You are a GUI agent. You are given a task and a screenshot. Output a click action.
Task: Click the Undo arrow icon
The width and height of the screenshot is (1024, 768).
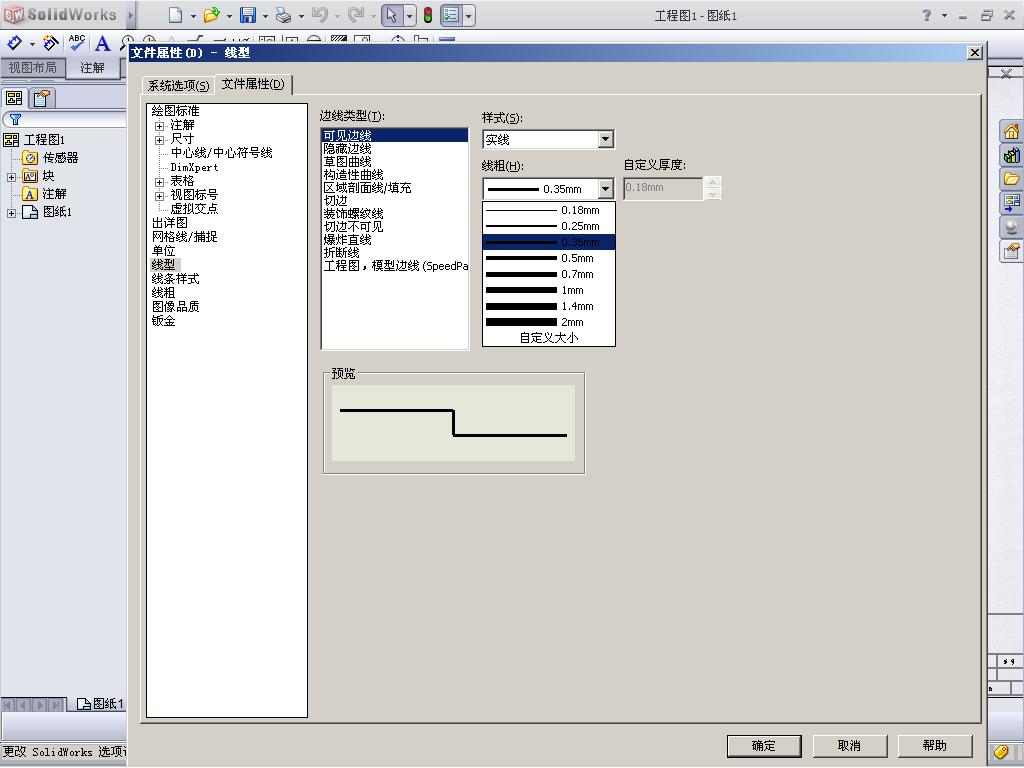pos(319,14)
